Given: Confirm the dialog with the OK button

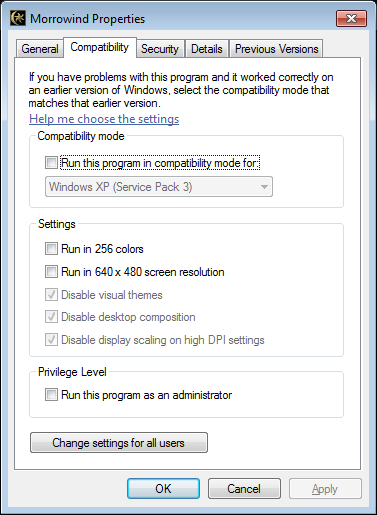Looking at the screenshot, I should coord(163,489).
